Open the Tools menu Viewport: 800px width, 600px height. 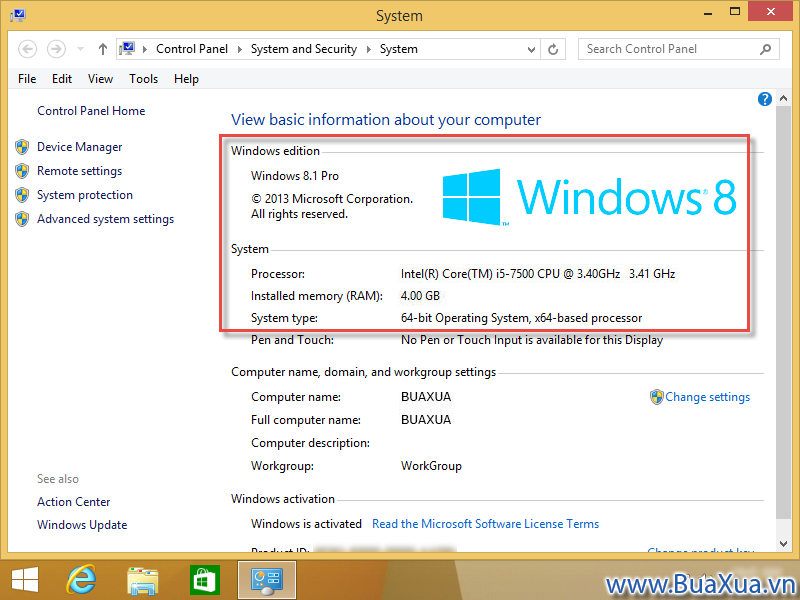143,79
